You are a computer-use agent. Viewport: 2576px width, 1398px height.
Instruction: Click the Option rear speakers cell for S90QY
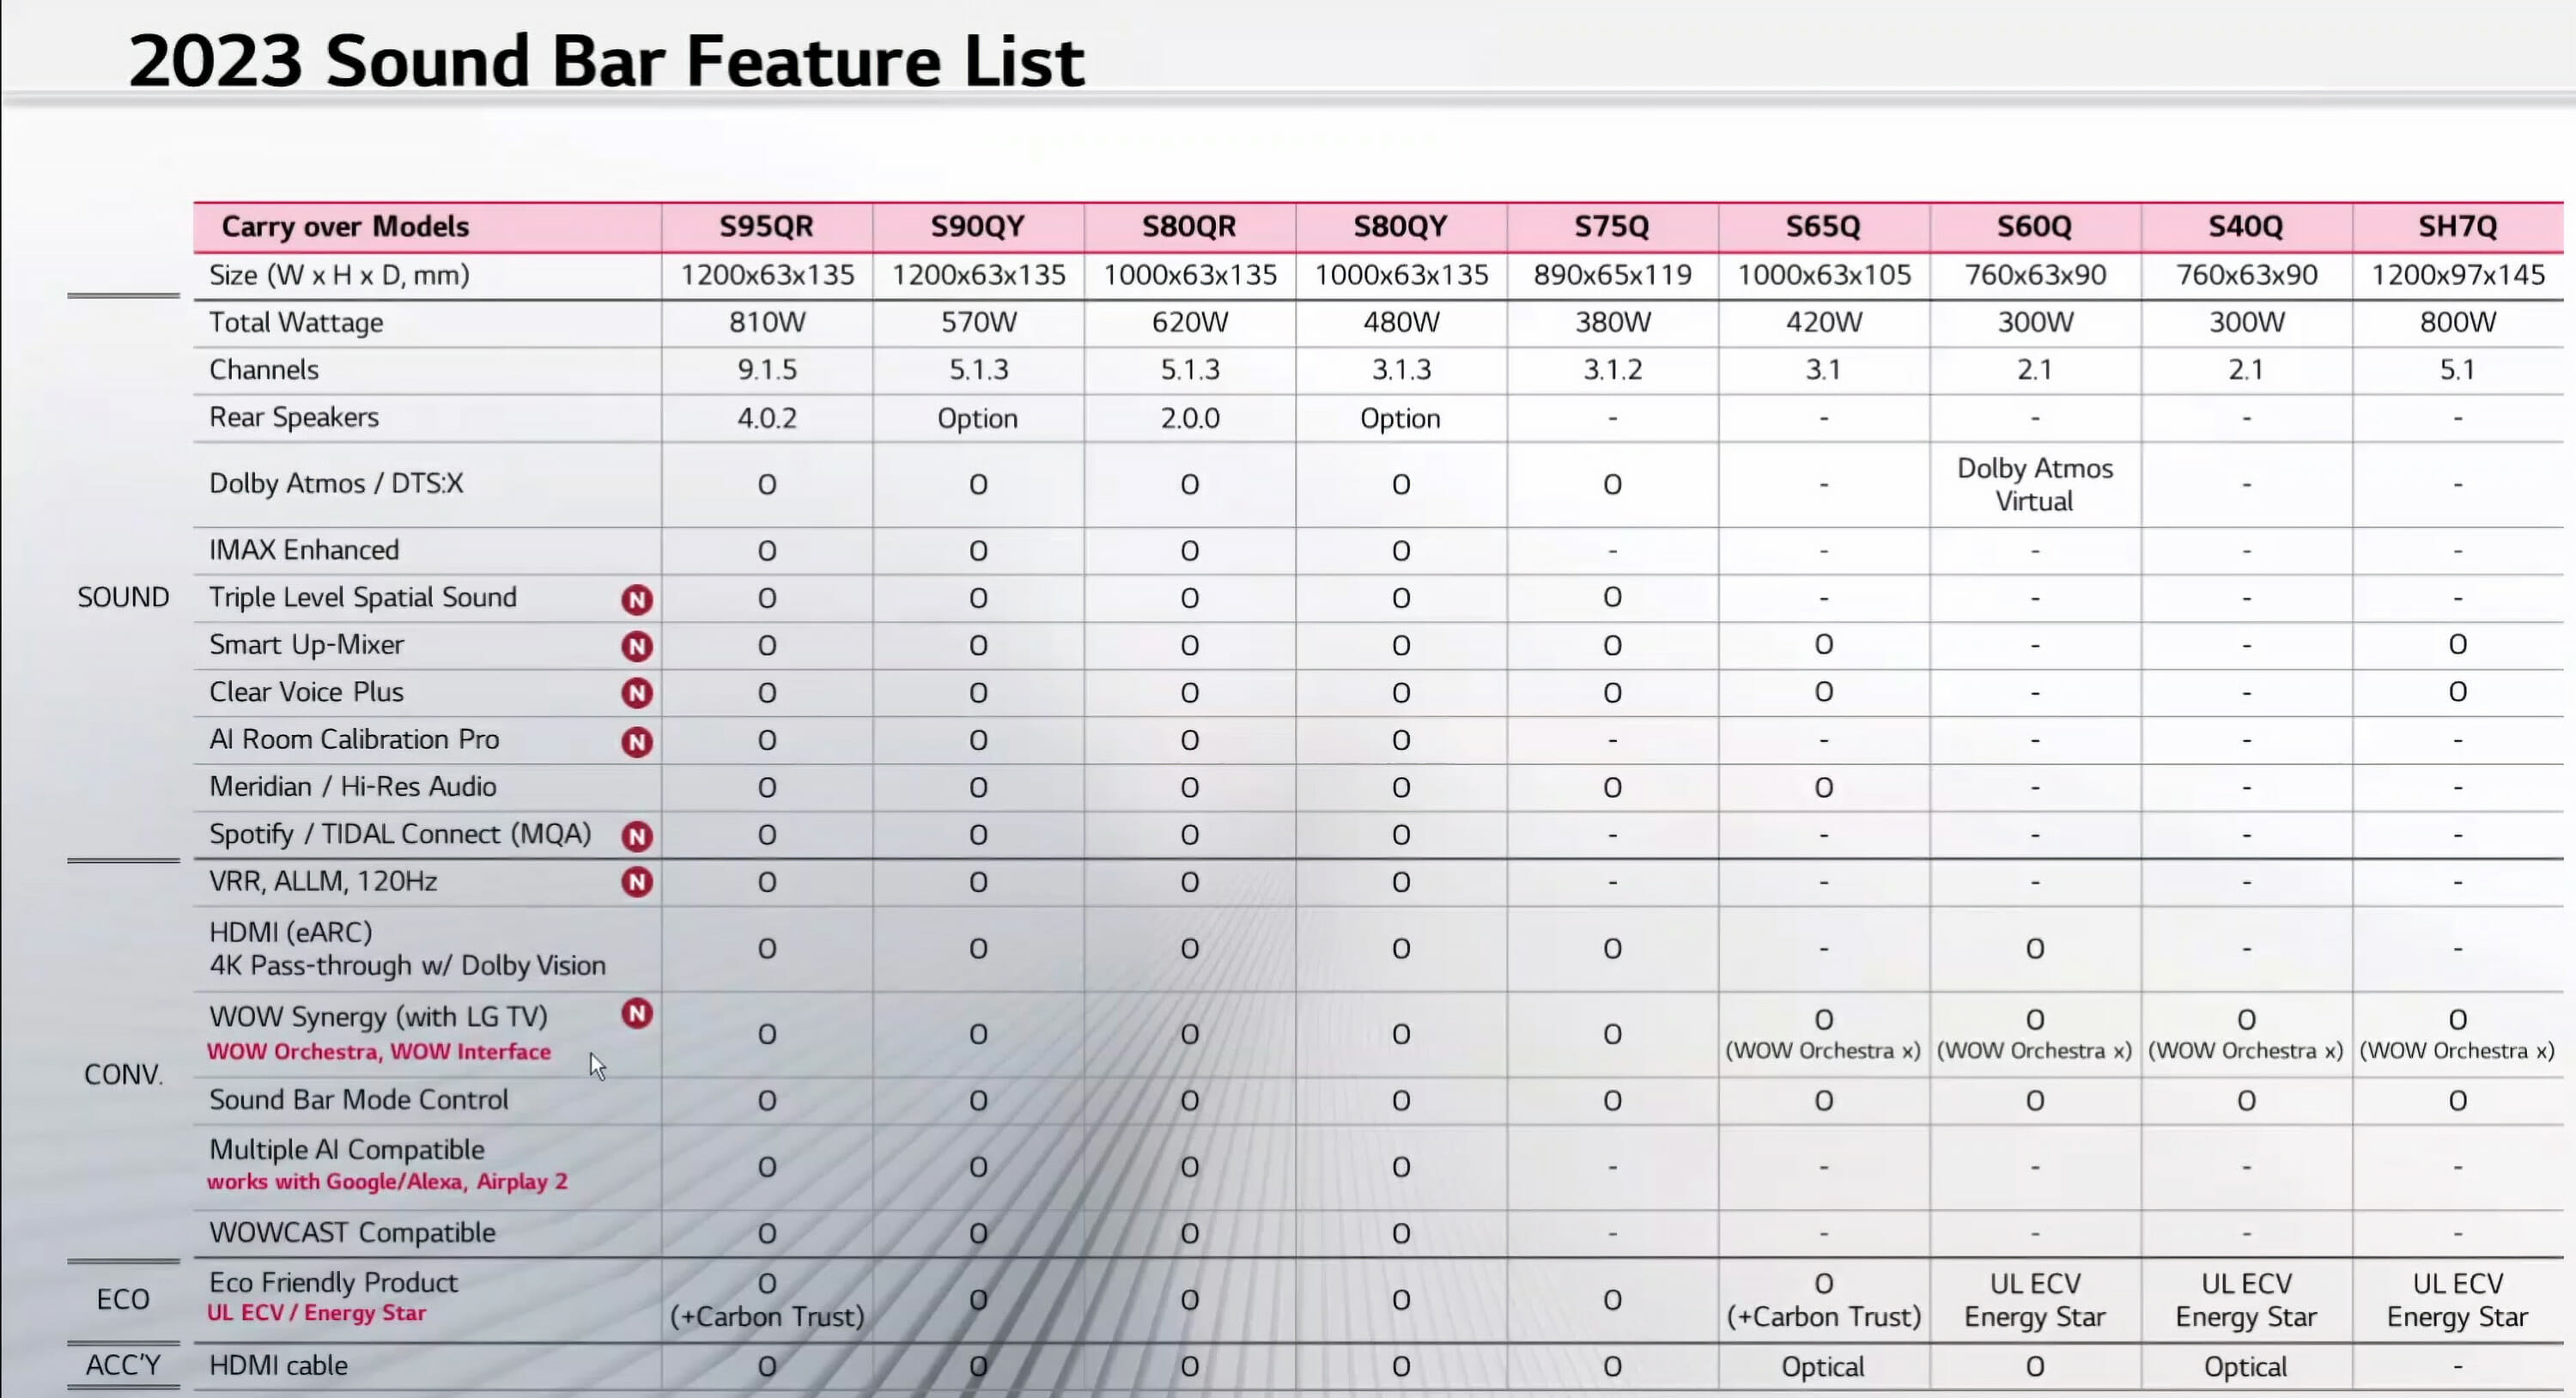pos(977,418)
